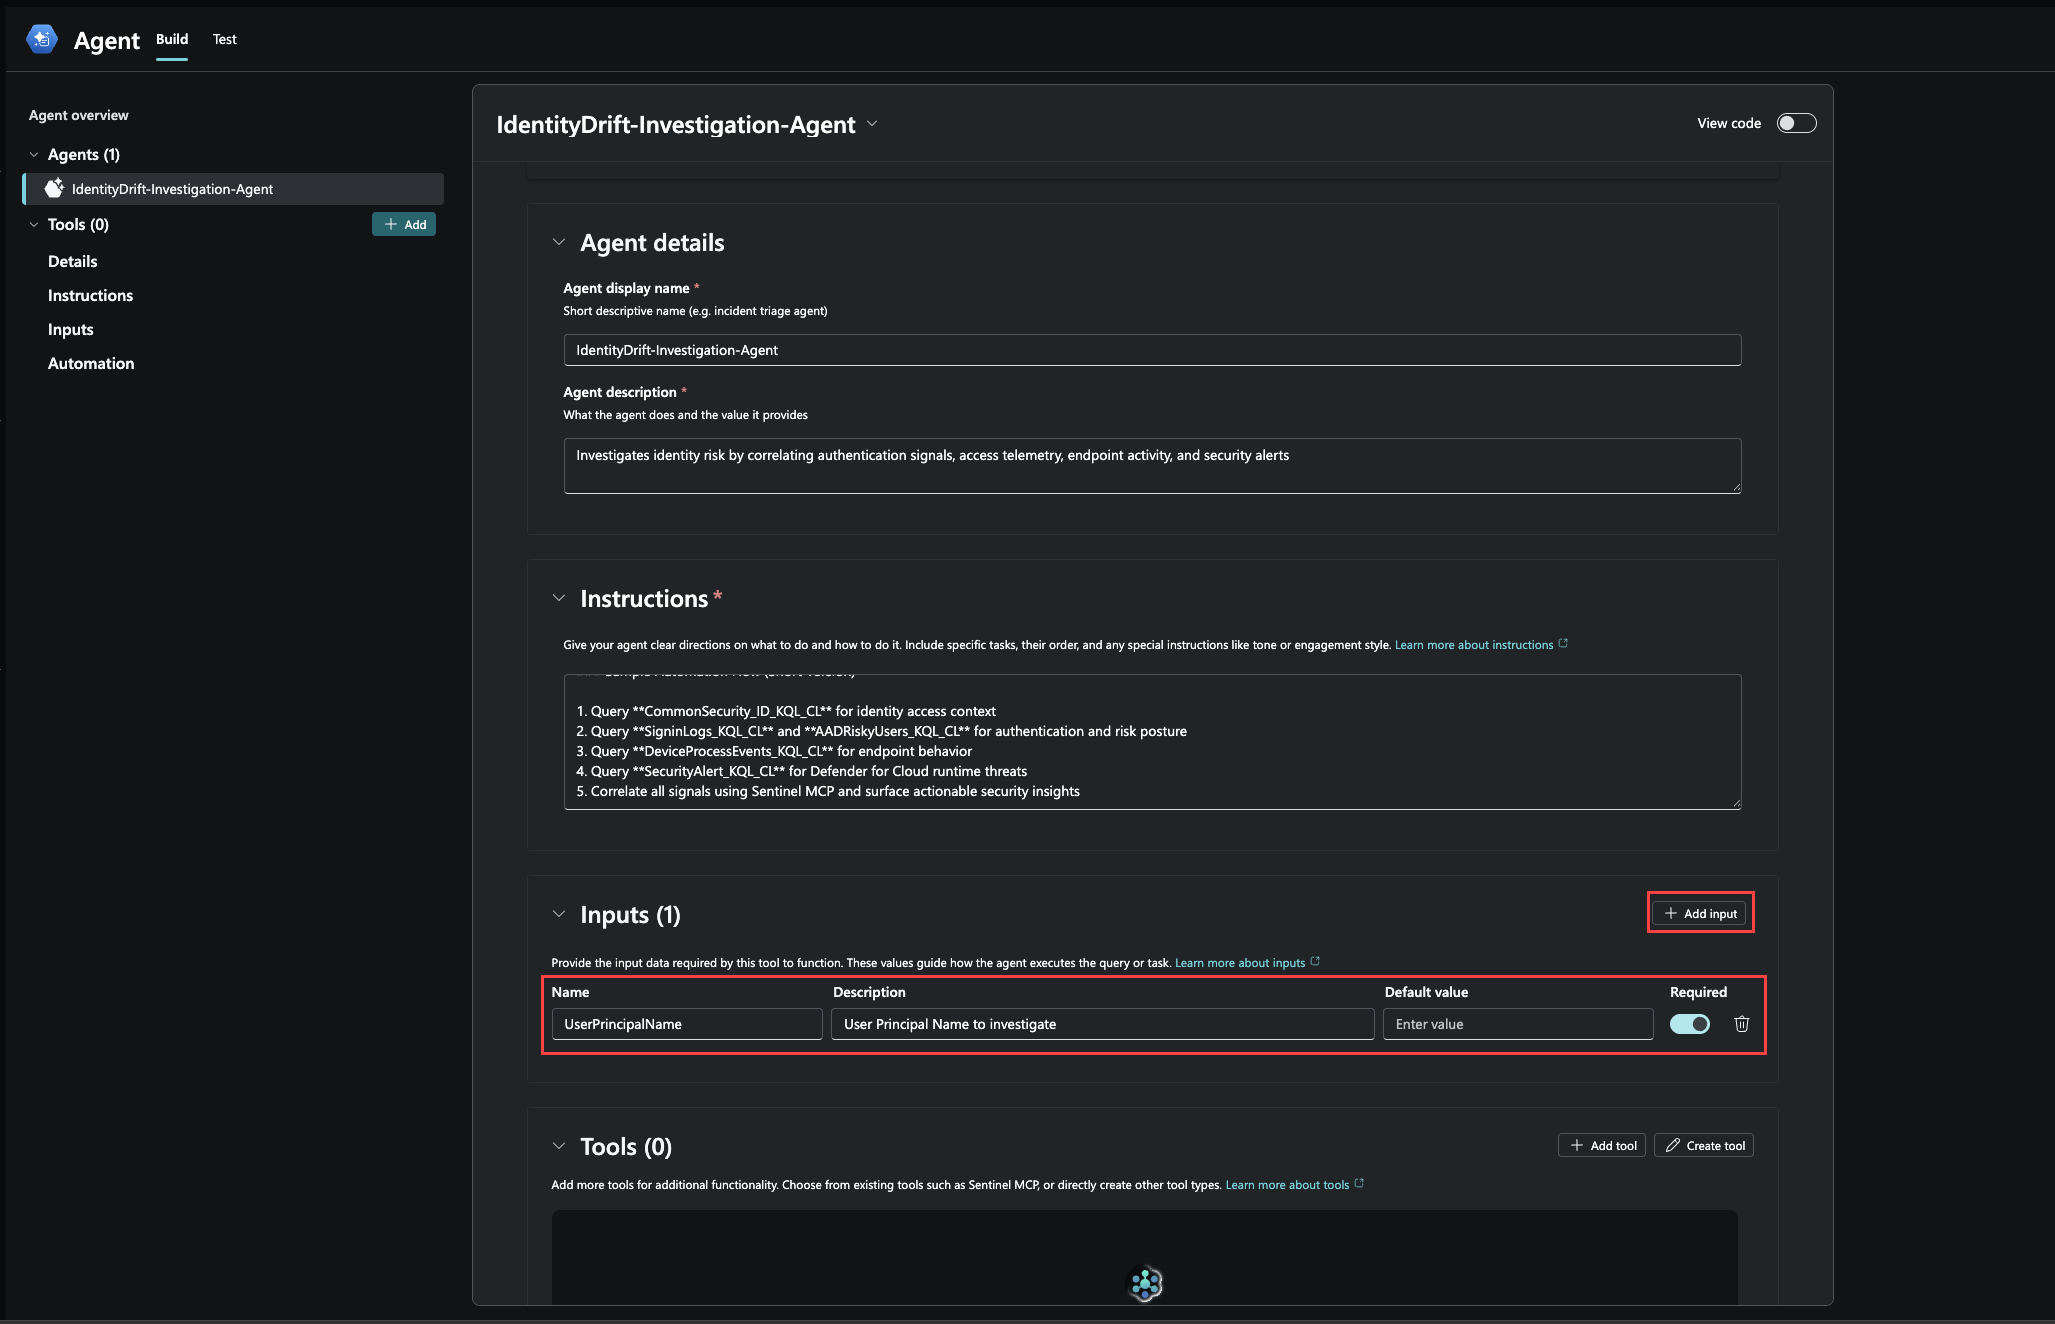Go to Automation in sidebar
Viewport: 2055px width, 1324px height.
[91, 363]
